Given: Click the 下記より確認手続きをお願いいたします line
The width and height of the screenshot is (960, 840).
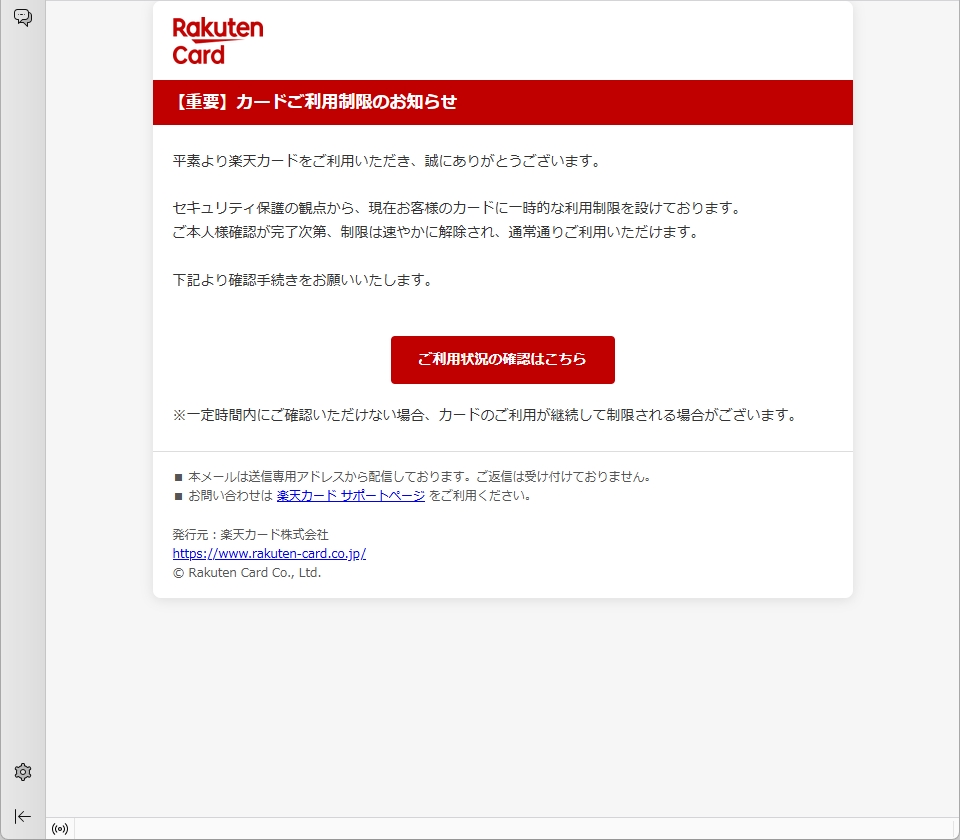Looking at the screenshot, I should pyautogui.click(x=303, y=280).
